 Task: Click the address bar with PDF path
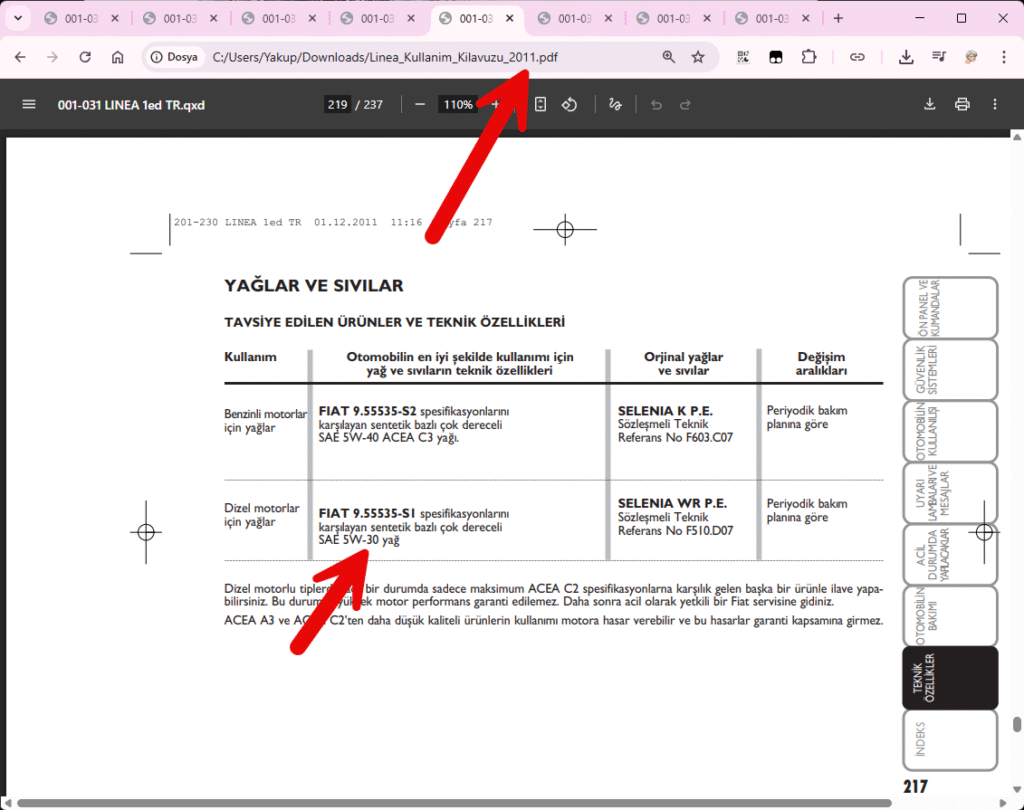400,57
